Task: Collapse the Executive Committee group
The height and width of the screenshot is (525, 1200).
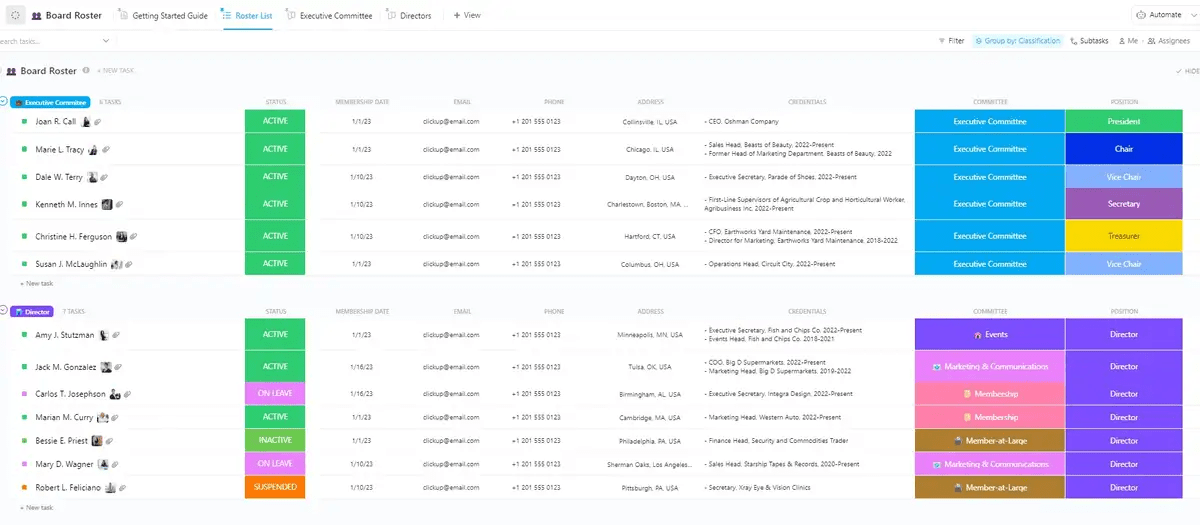Action: pyautogui.click(x=4, y=102)
